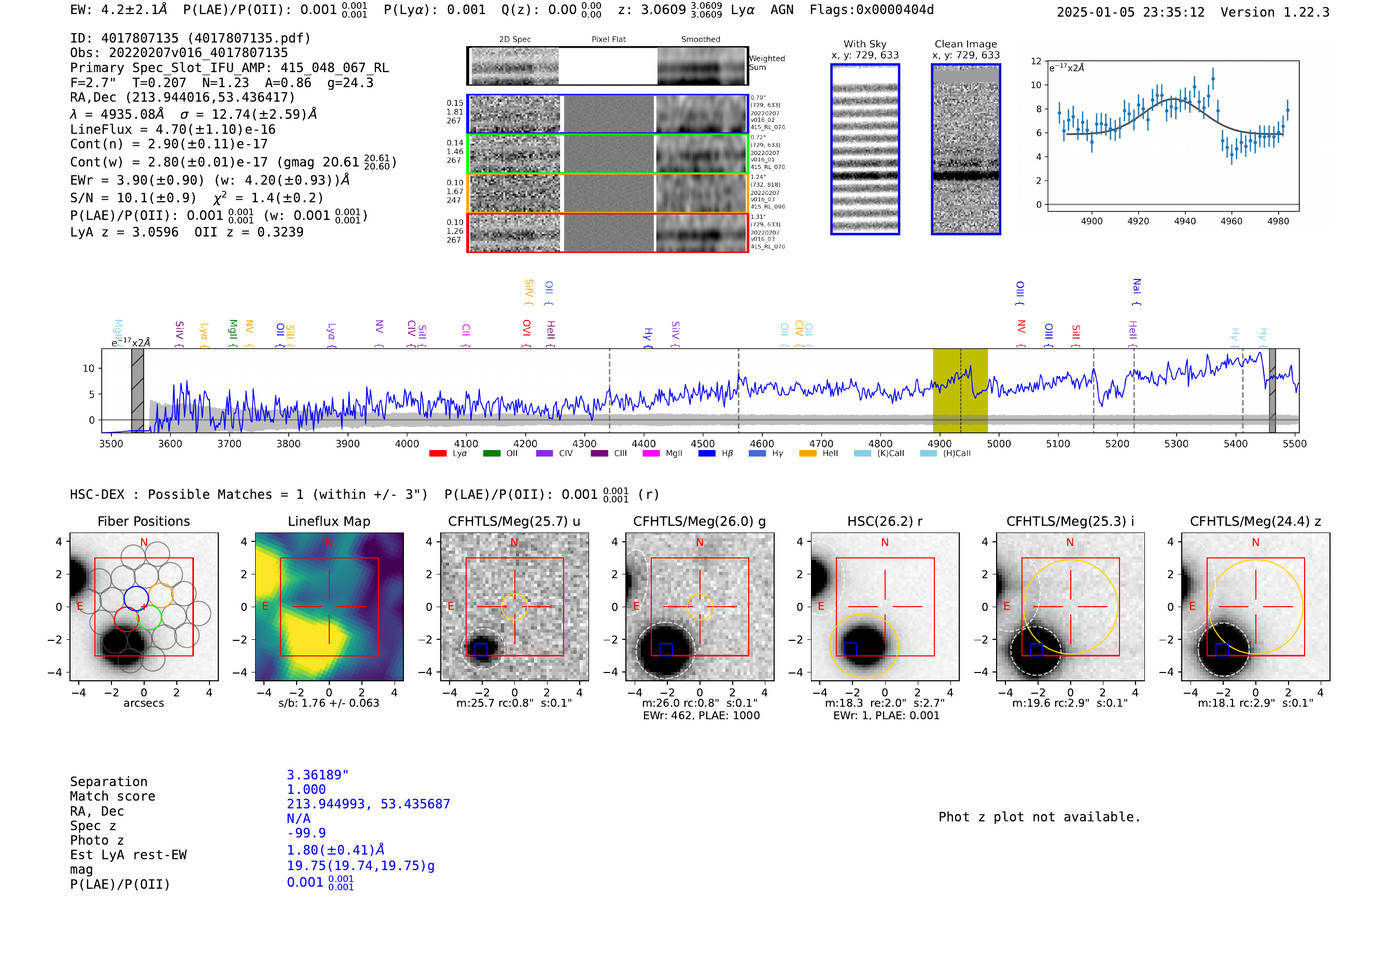1400x953 pixels.
Task: Click the Version 1.22.3 label
Action: click(x=1275, y=12)
